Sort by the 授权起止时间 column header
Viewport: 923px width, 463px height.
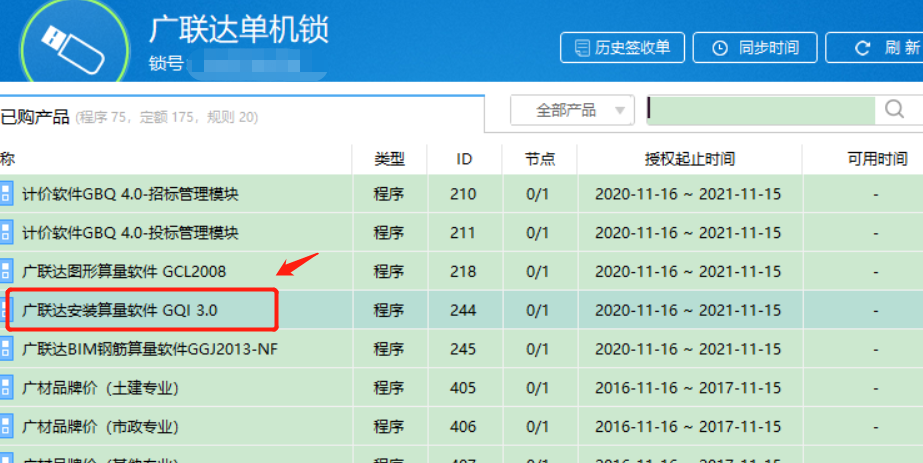point(689,159)
